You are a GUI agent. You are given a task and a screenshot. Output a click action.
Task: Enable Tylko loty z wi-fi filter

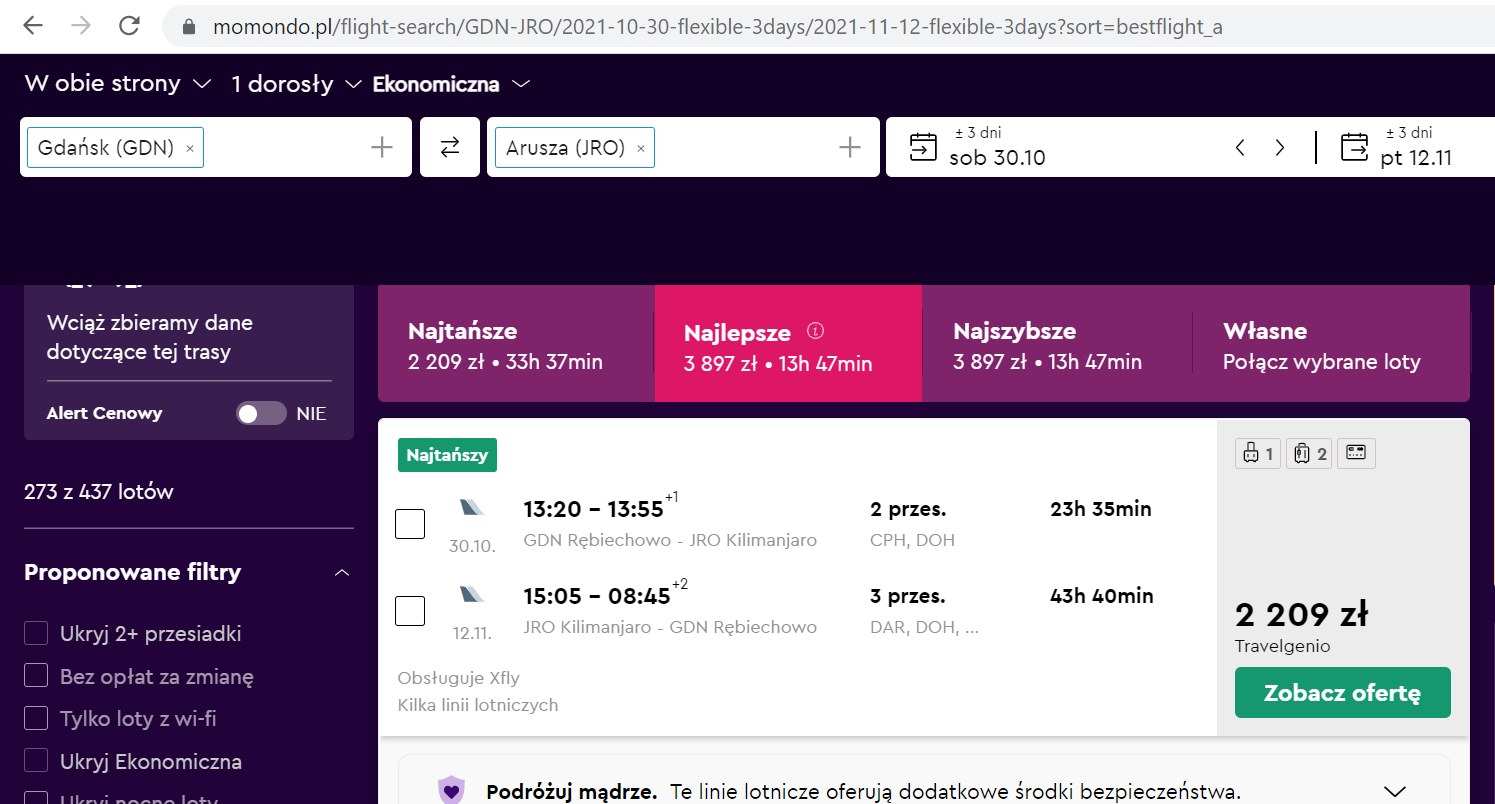pos(36,718)
